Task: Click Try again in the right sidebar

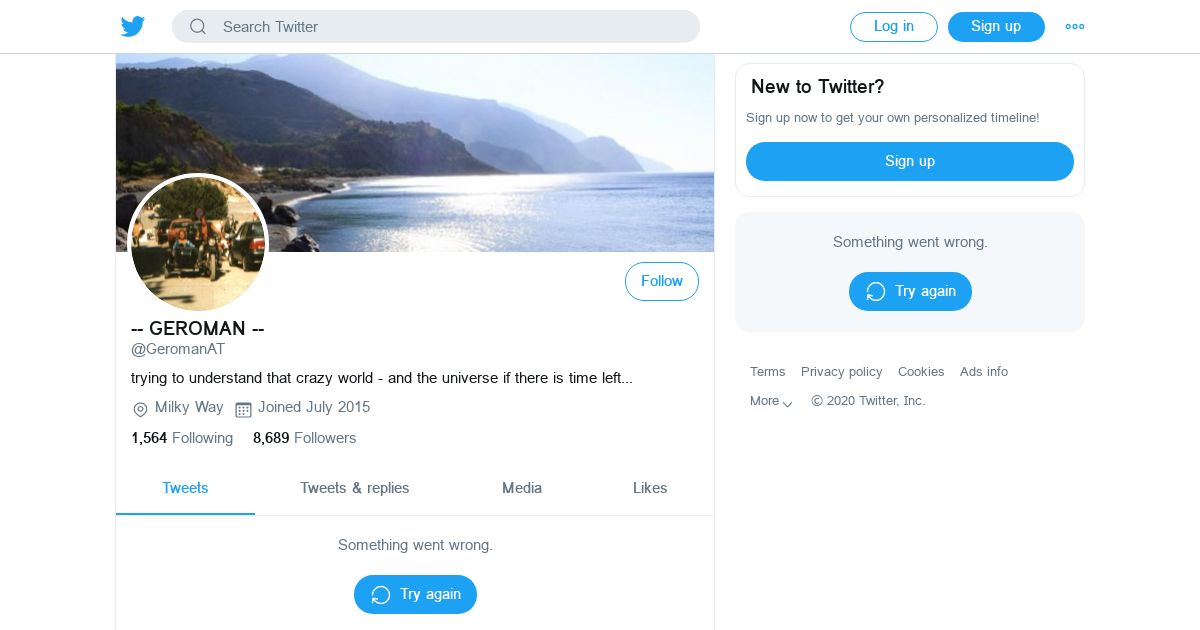Action: 910,291
